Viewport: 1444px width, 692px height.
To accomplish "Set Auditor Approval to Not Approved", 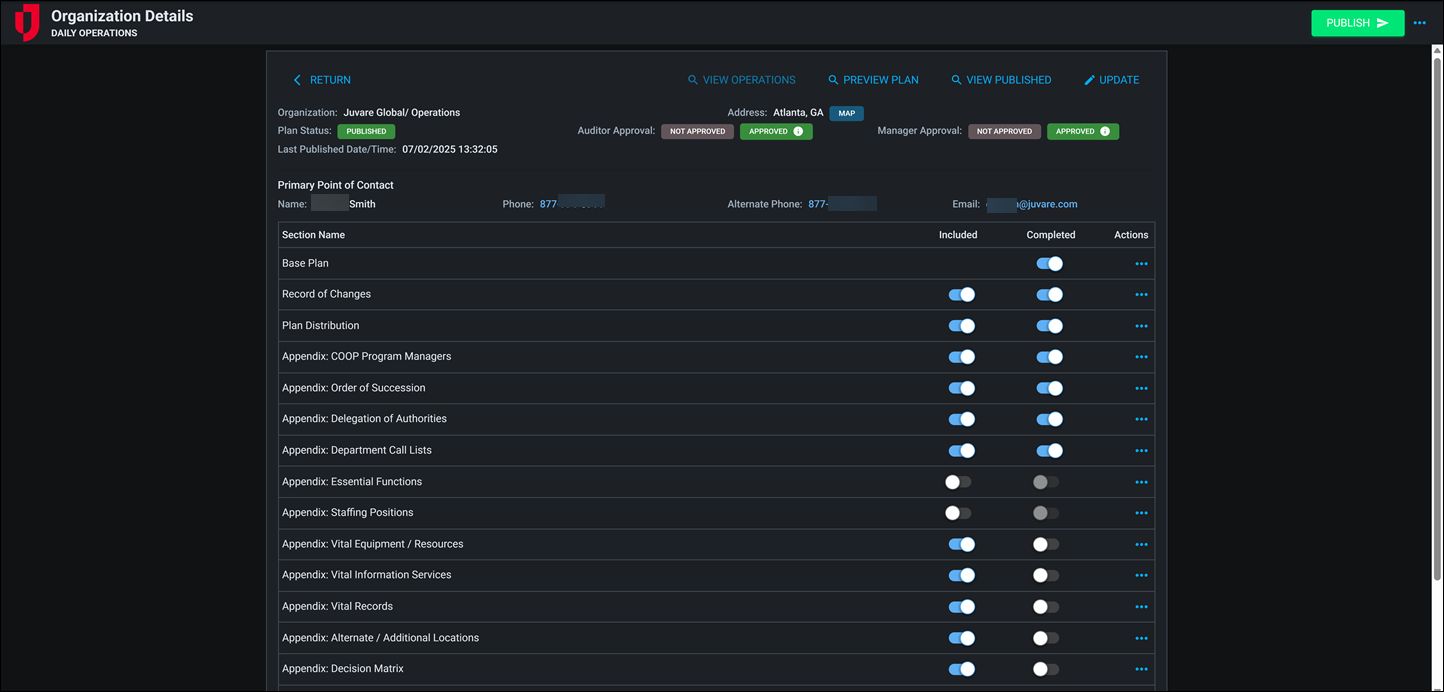I will [x=697, y=131].
